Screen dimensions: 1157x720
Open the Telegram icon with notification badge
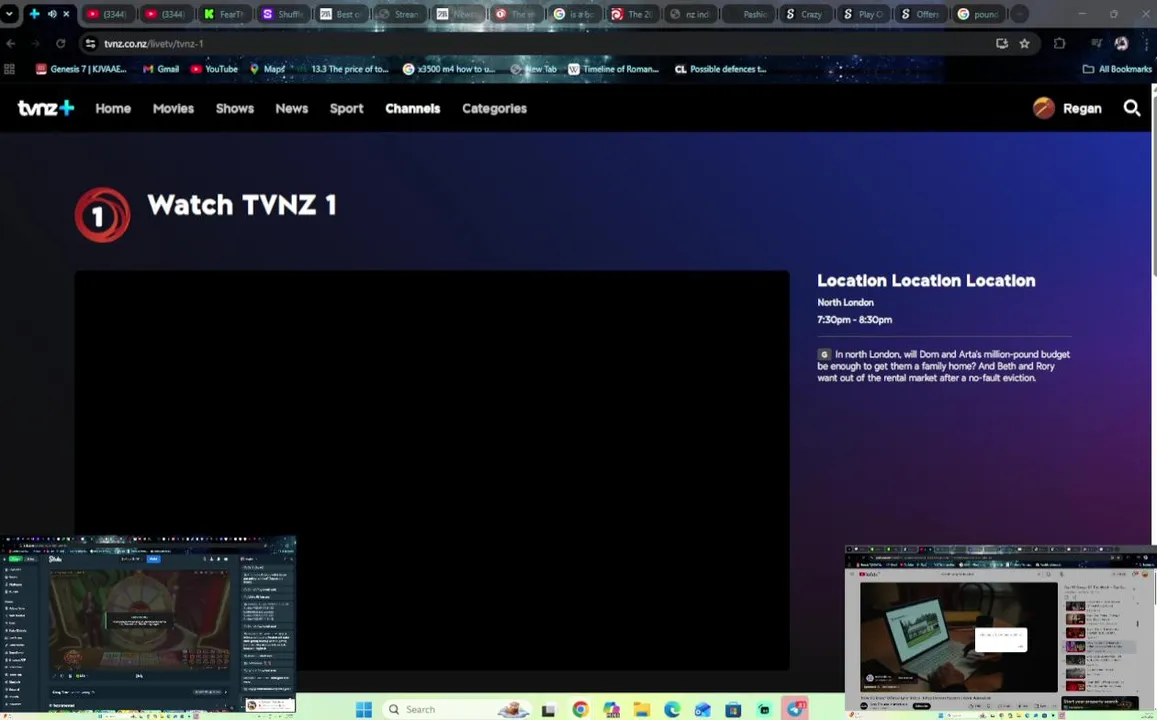pyautogui.click(x=795, y=710)
